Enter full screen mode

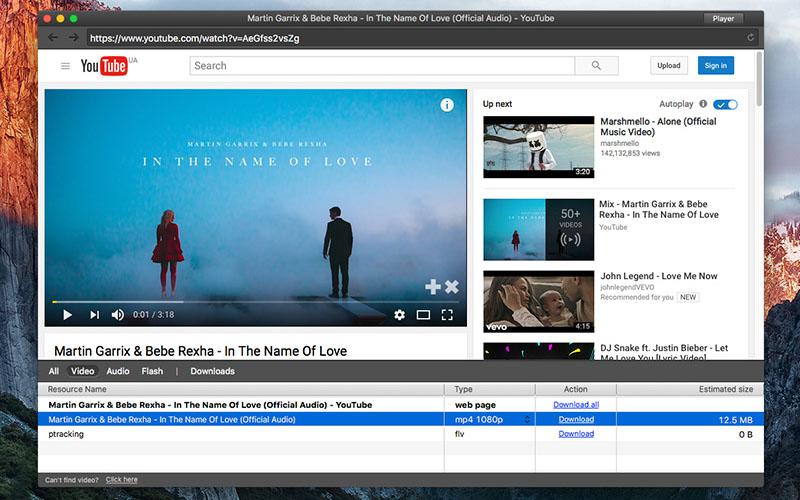click(447, 315)
